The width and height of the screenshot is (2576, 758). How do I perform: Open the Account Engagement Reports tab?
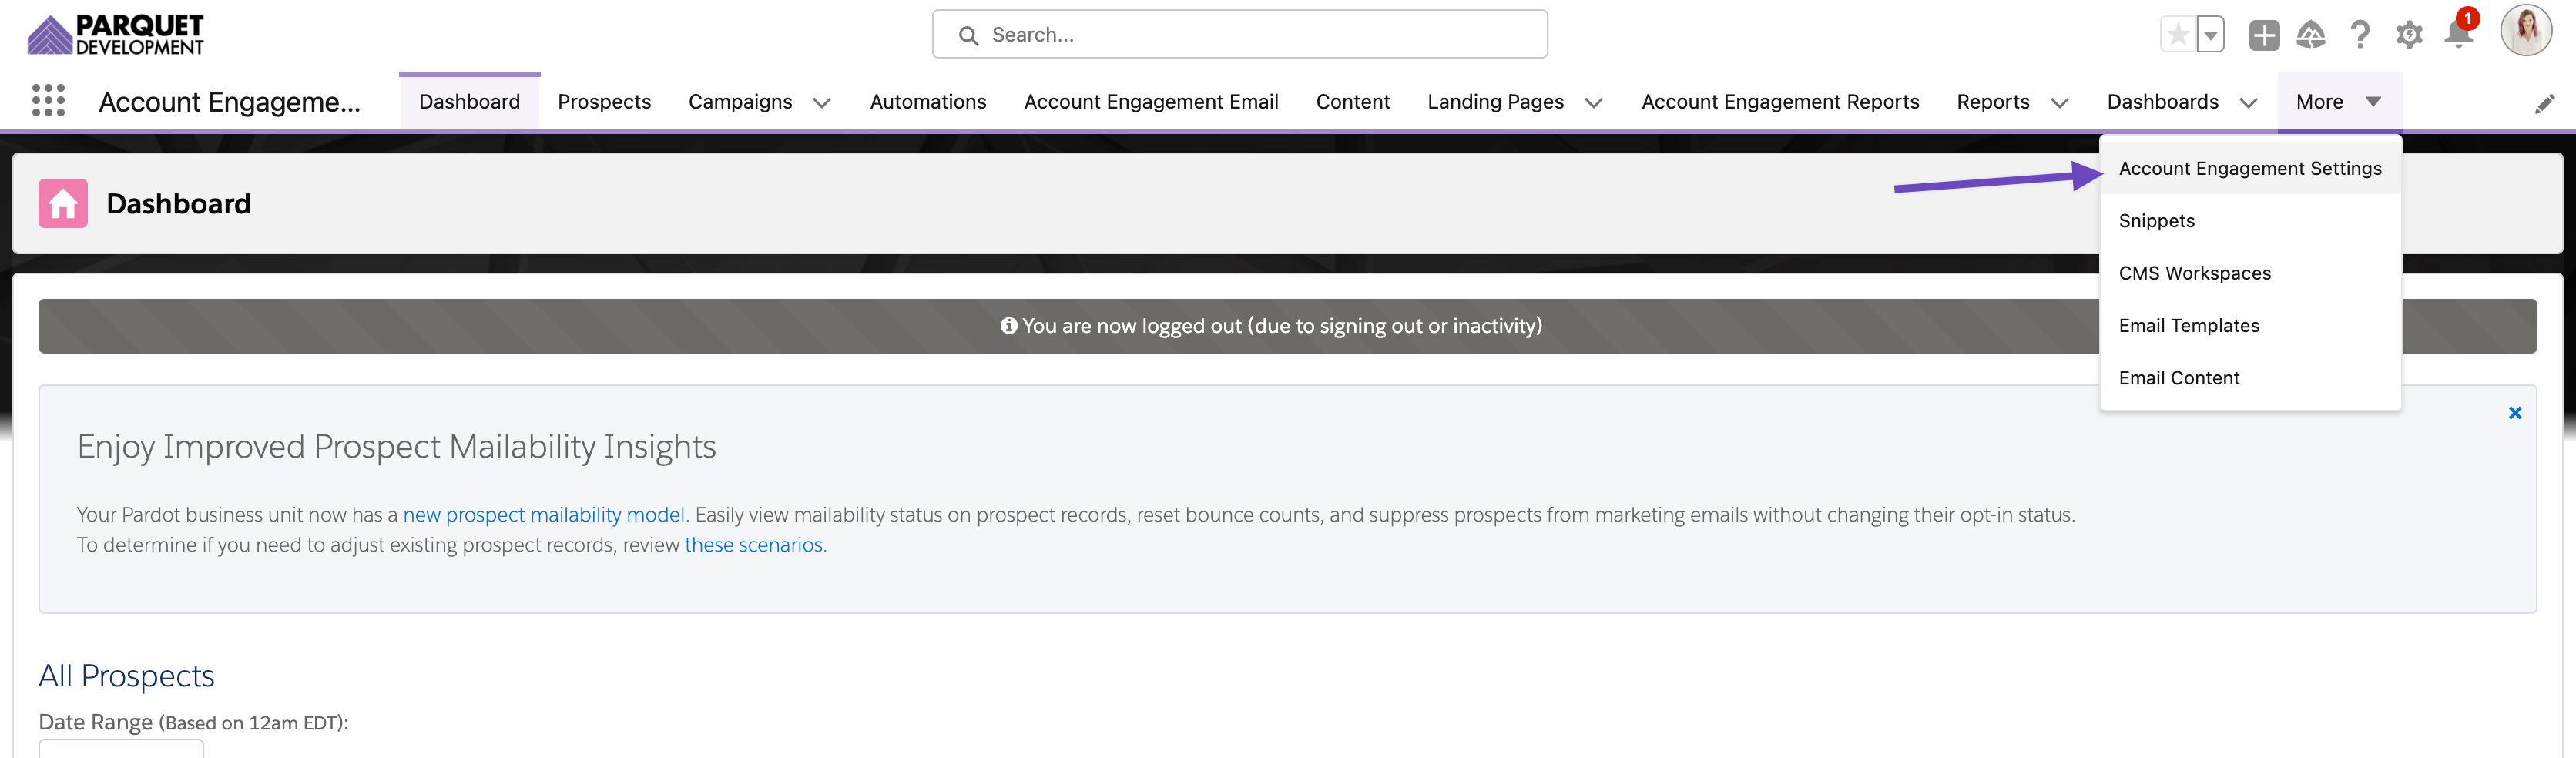coord(1780,102)
